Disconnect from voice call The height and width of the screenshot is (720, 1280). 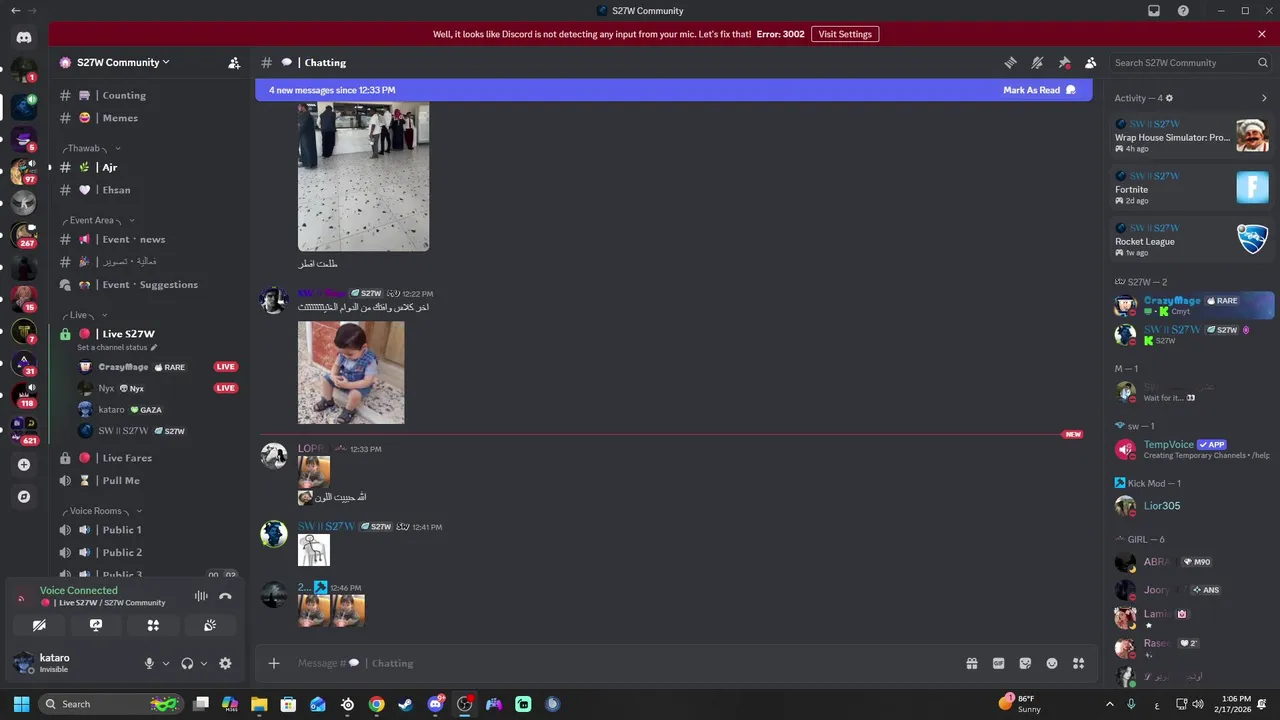[225, 596]
